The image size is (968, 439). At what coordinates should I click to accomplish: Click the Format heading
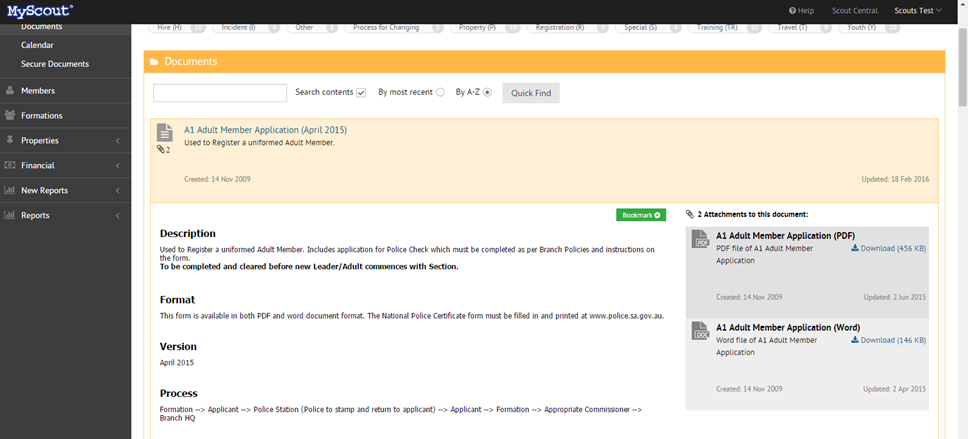(x=177, y=299)
